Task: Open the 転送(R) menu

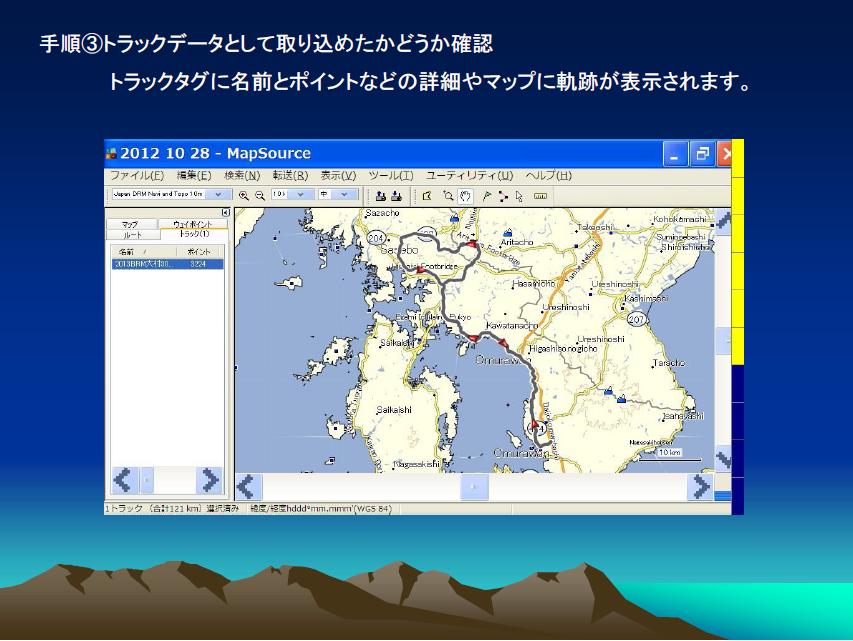Action: point(290,176)
